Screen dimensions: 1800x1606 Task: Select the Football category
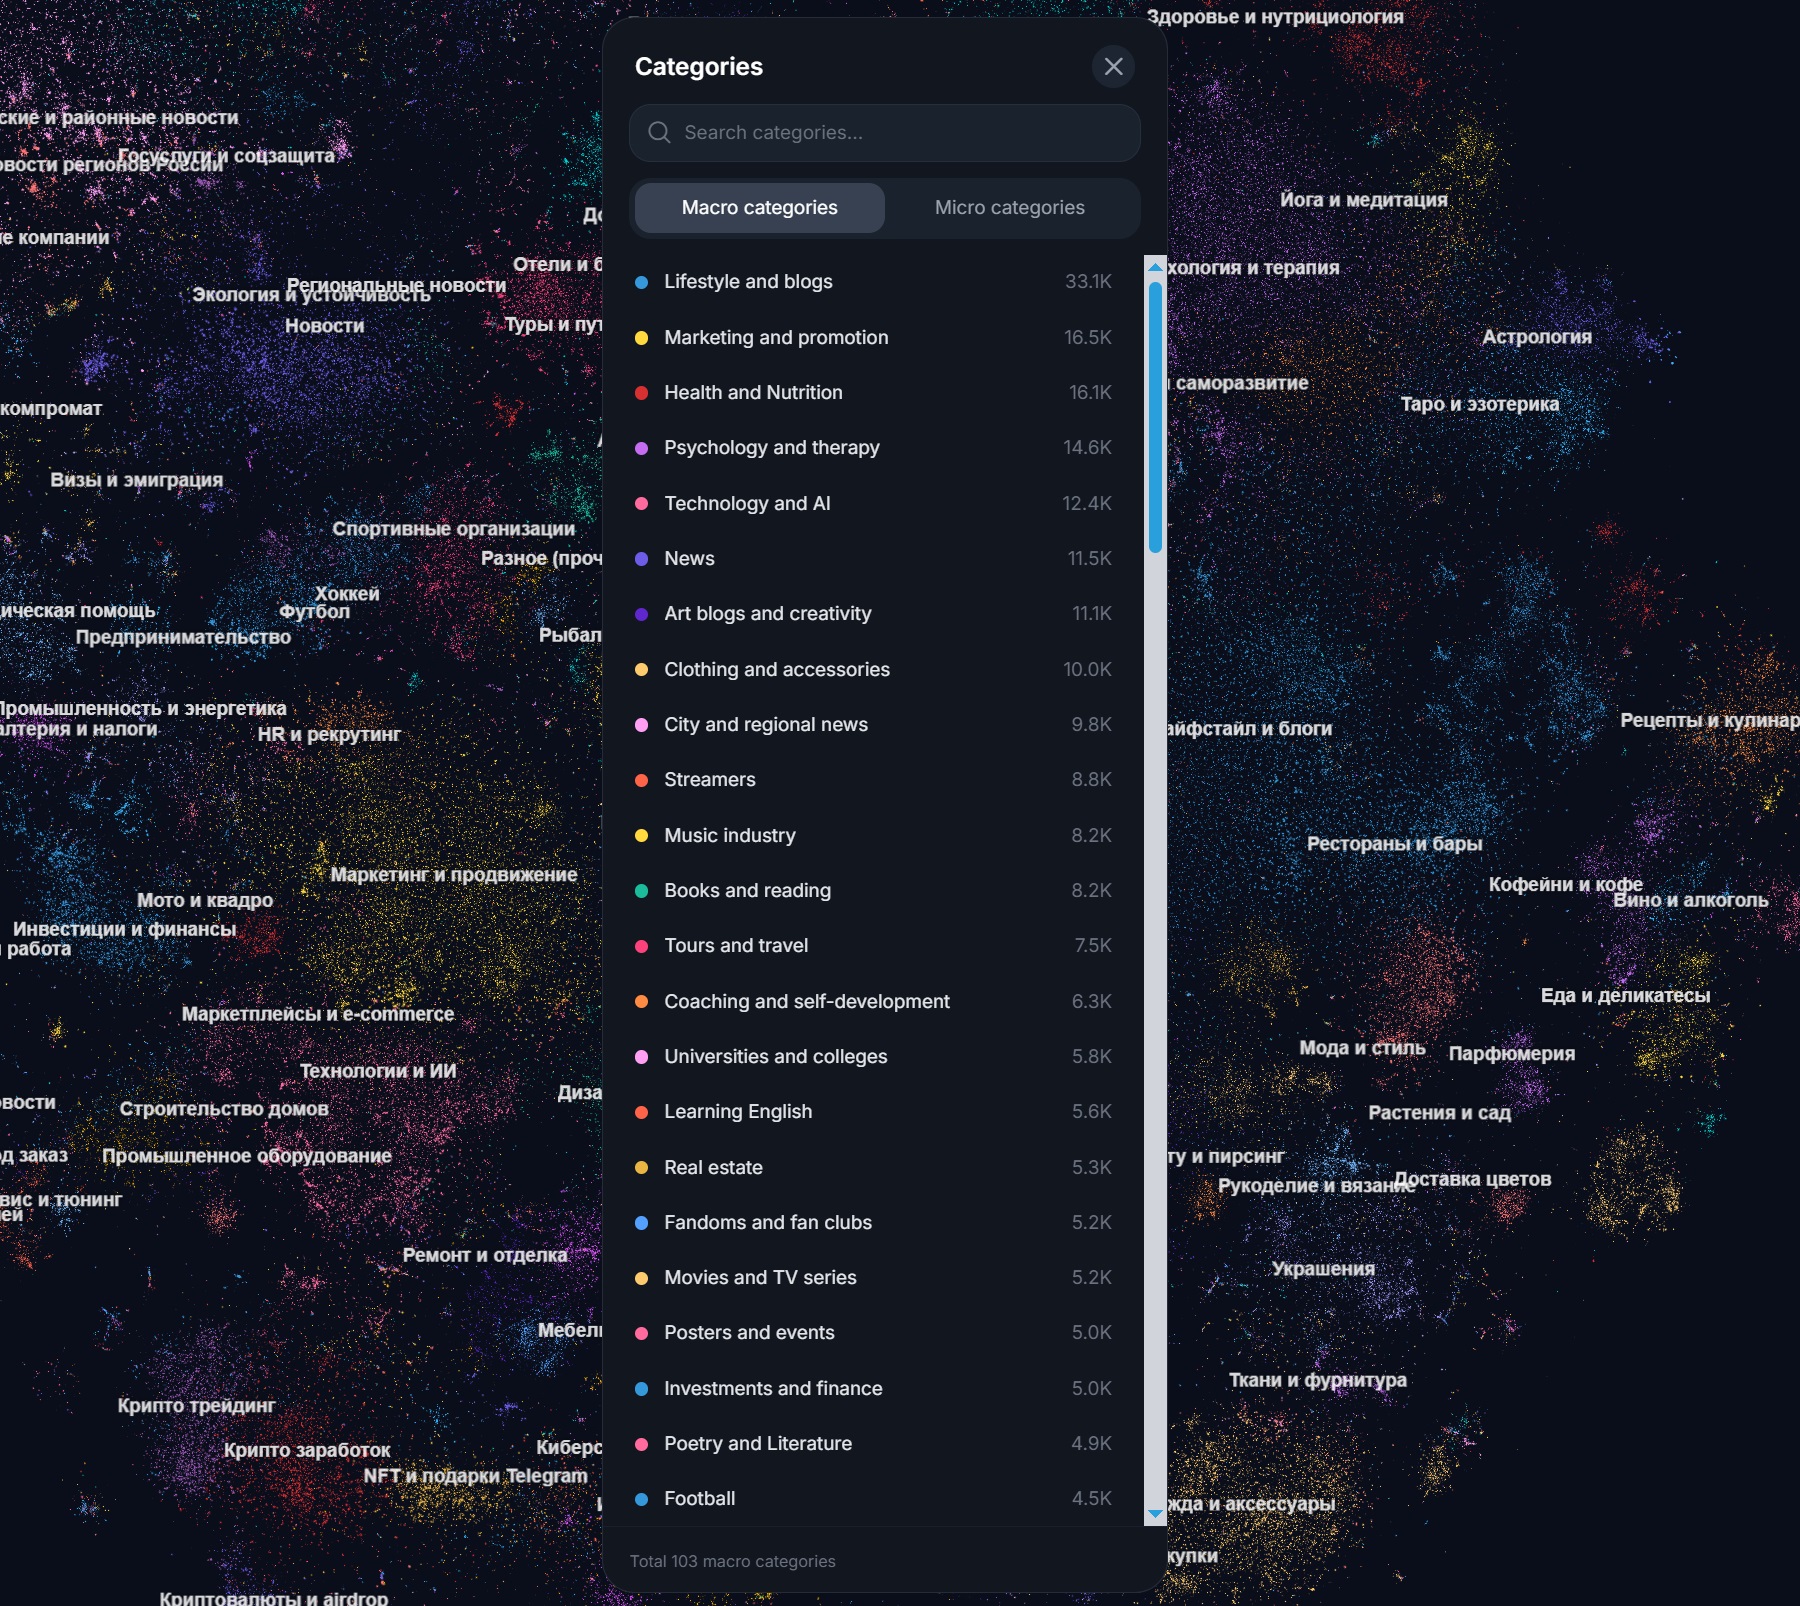[x=874, y=1499]
